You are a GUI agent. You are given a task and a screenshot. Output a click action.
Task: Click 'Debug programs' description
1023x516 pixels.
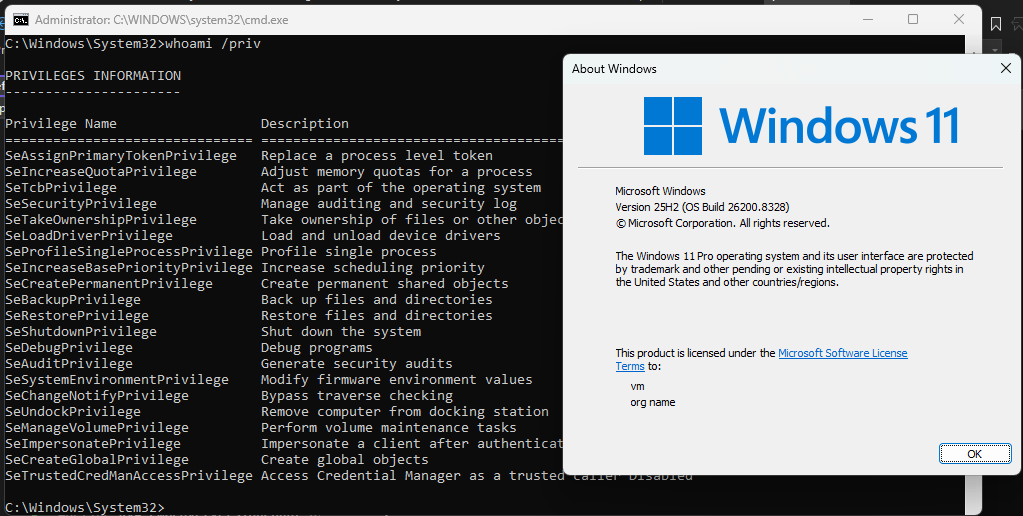[317, 348]
